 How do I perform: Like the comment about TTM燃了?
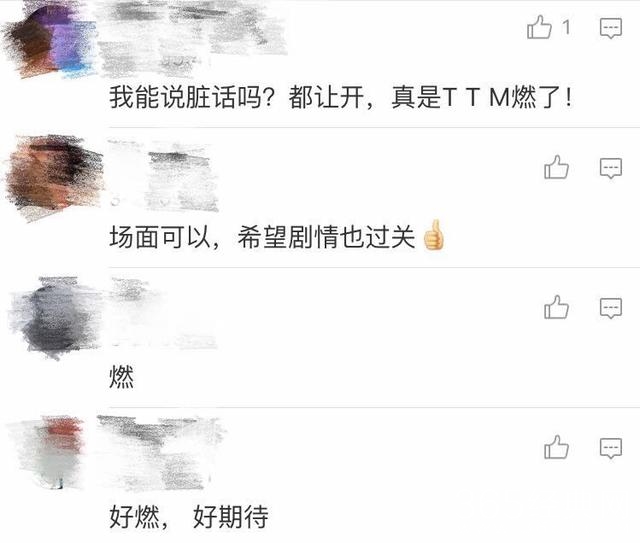[x=539, y=27]
